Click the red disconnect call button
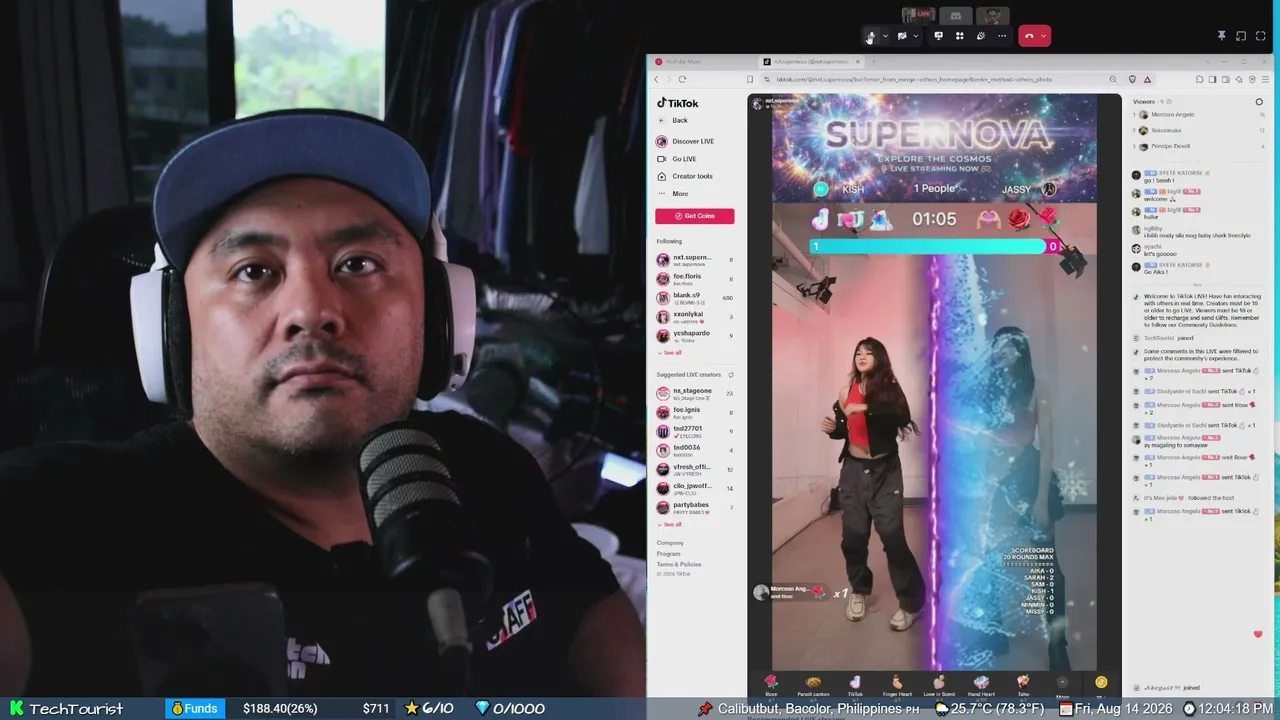 pos(1029,36)
